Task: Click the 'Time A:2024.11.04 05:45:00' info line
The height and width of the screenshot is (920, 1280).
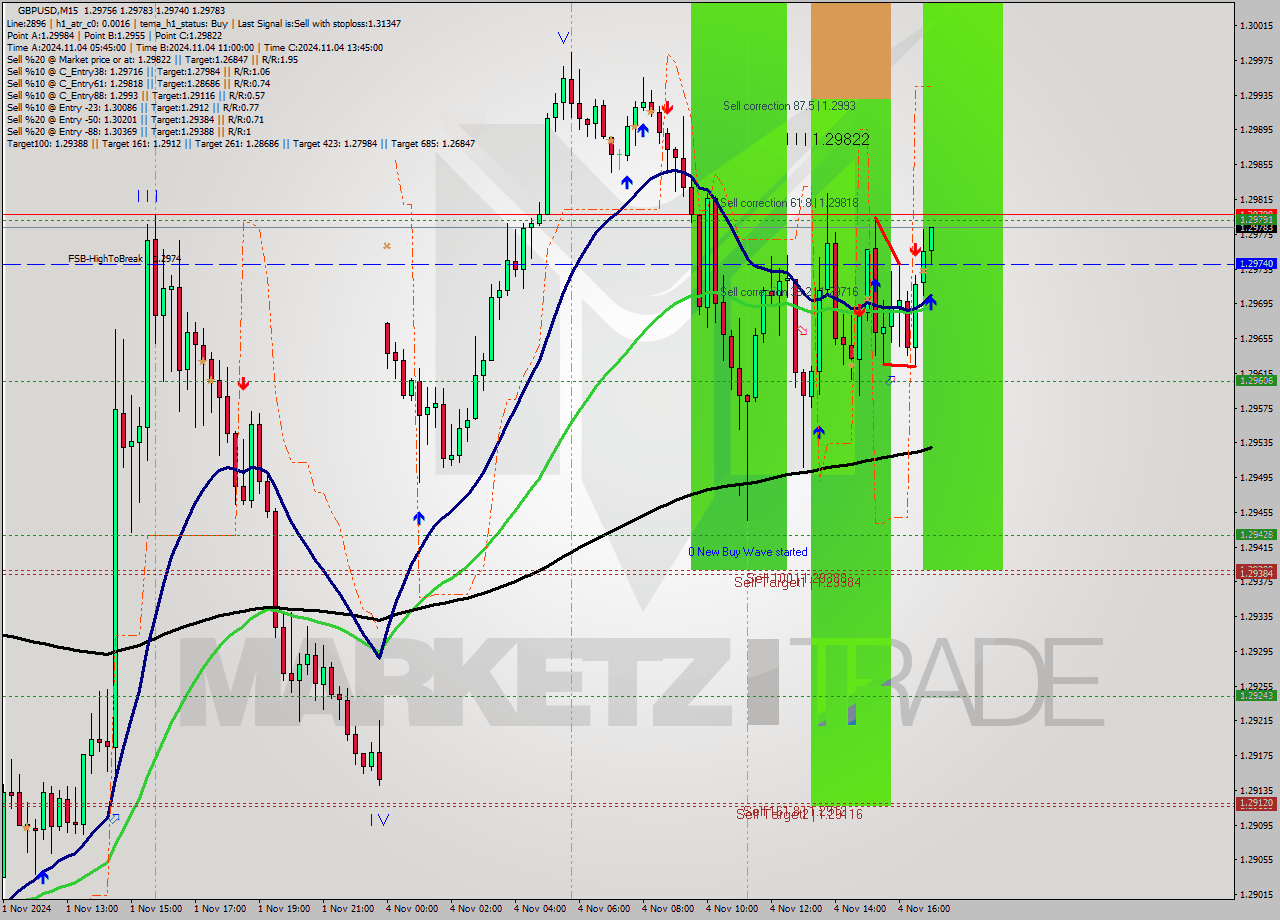Action: coord(194,47)
